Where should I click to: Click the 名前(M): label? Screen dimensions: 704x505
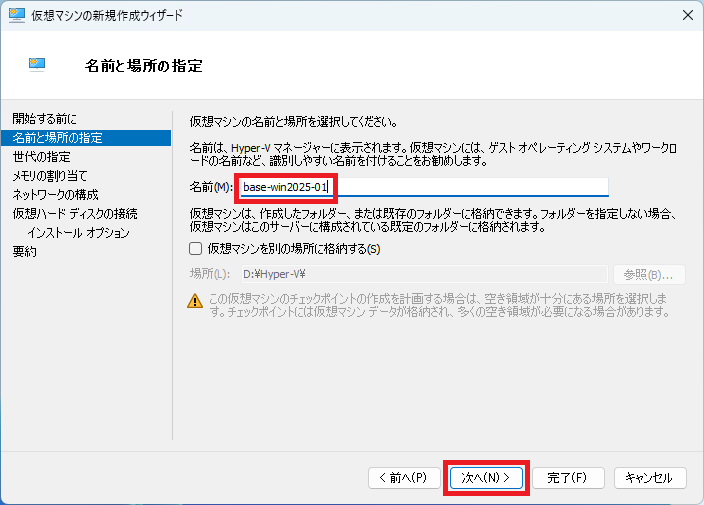coord(211,187)
